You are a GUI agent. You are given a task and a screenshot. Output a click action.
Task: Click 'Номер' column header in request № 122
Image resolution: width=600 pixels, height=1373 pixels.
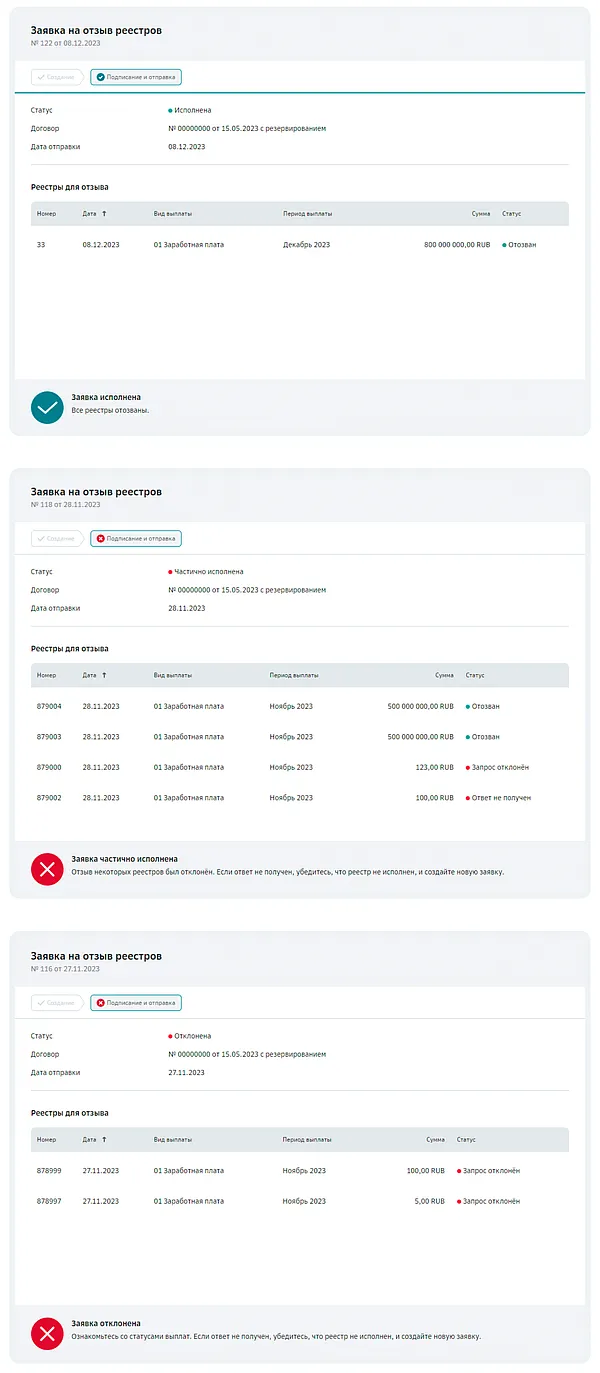[x=47, y=214]
